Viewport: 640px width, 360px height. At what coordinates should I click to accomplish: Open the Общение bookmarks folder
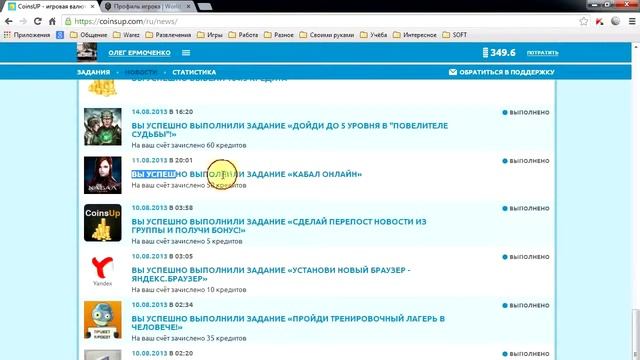89,35
